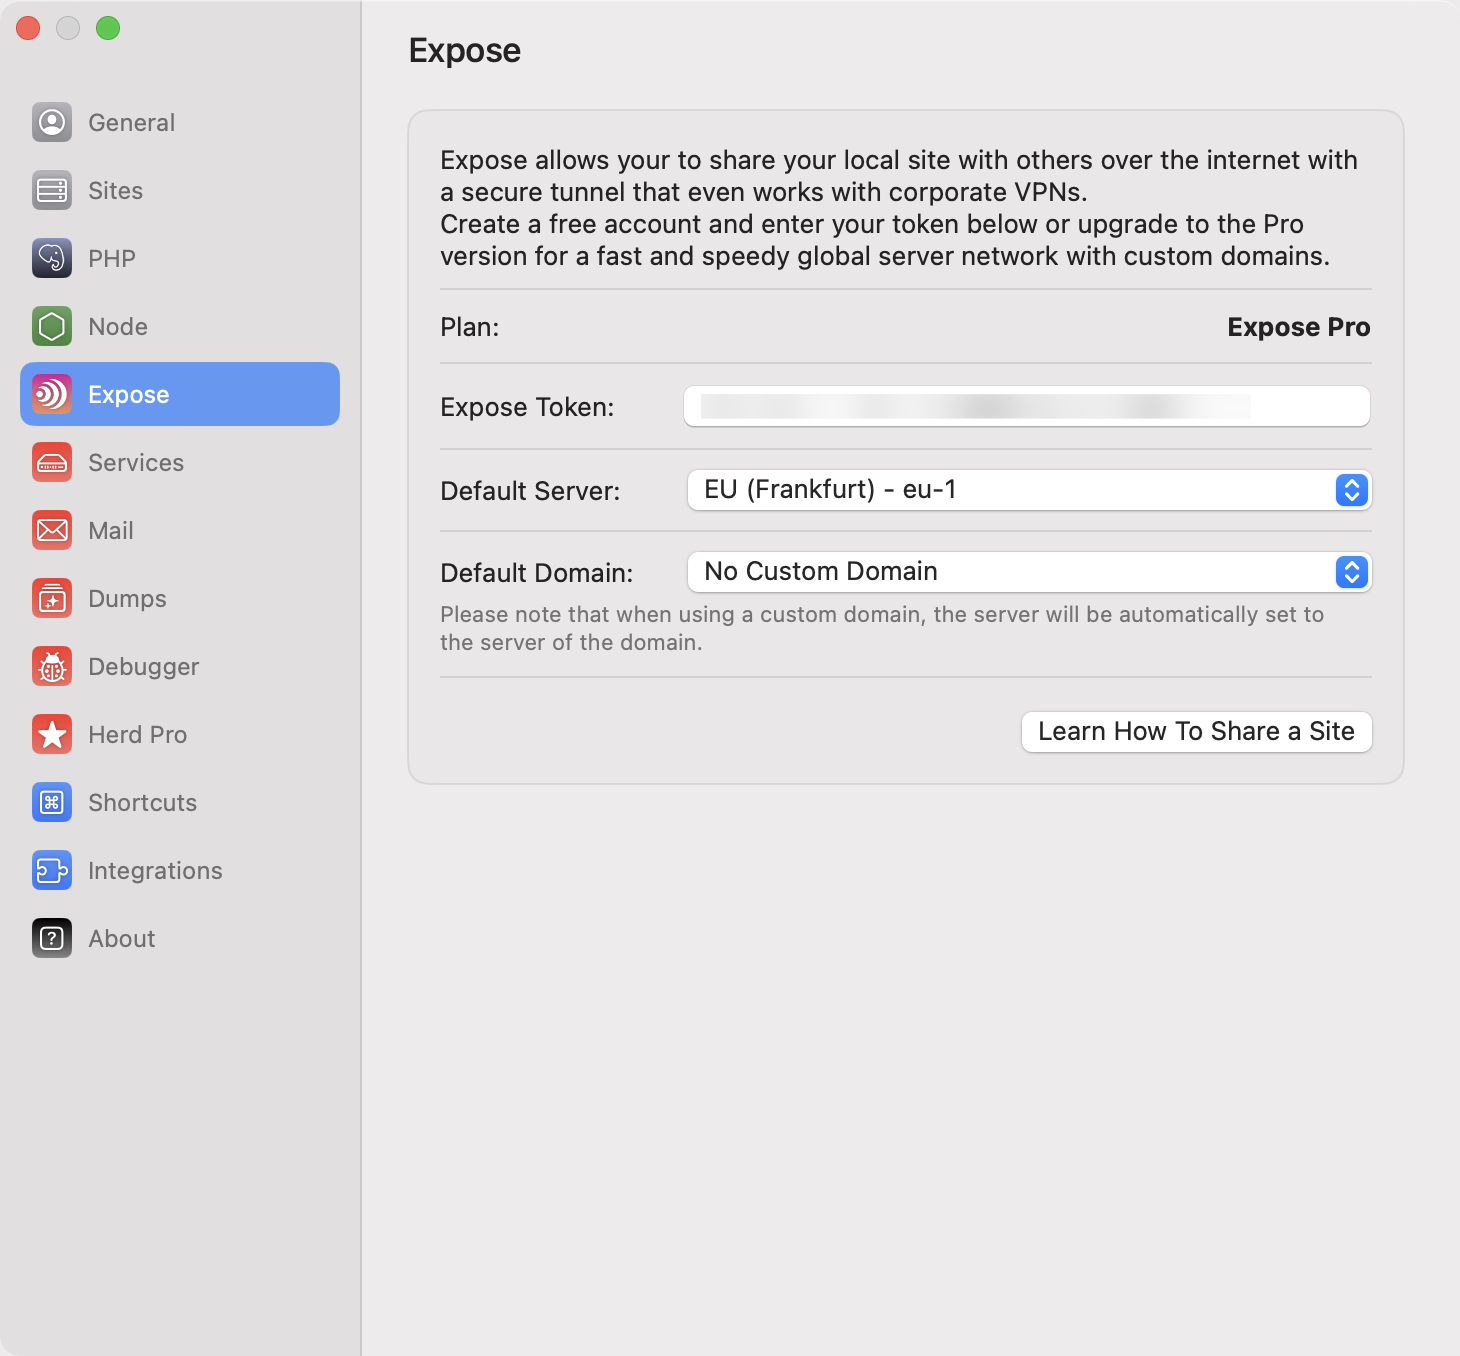This screenshot has width=1460, height=1356.
Task: Click the Herd Pro star icon
Action: pos(52,734)
